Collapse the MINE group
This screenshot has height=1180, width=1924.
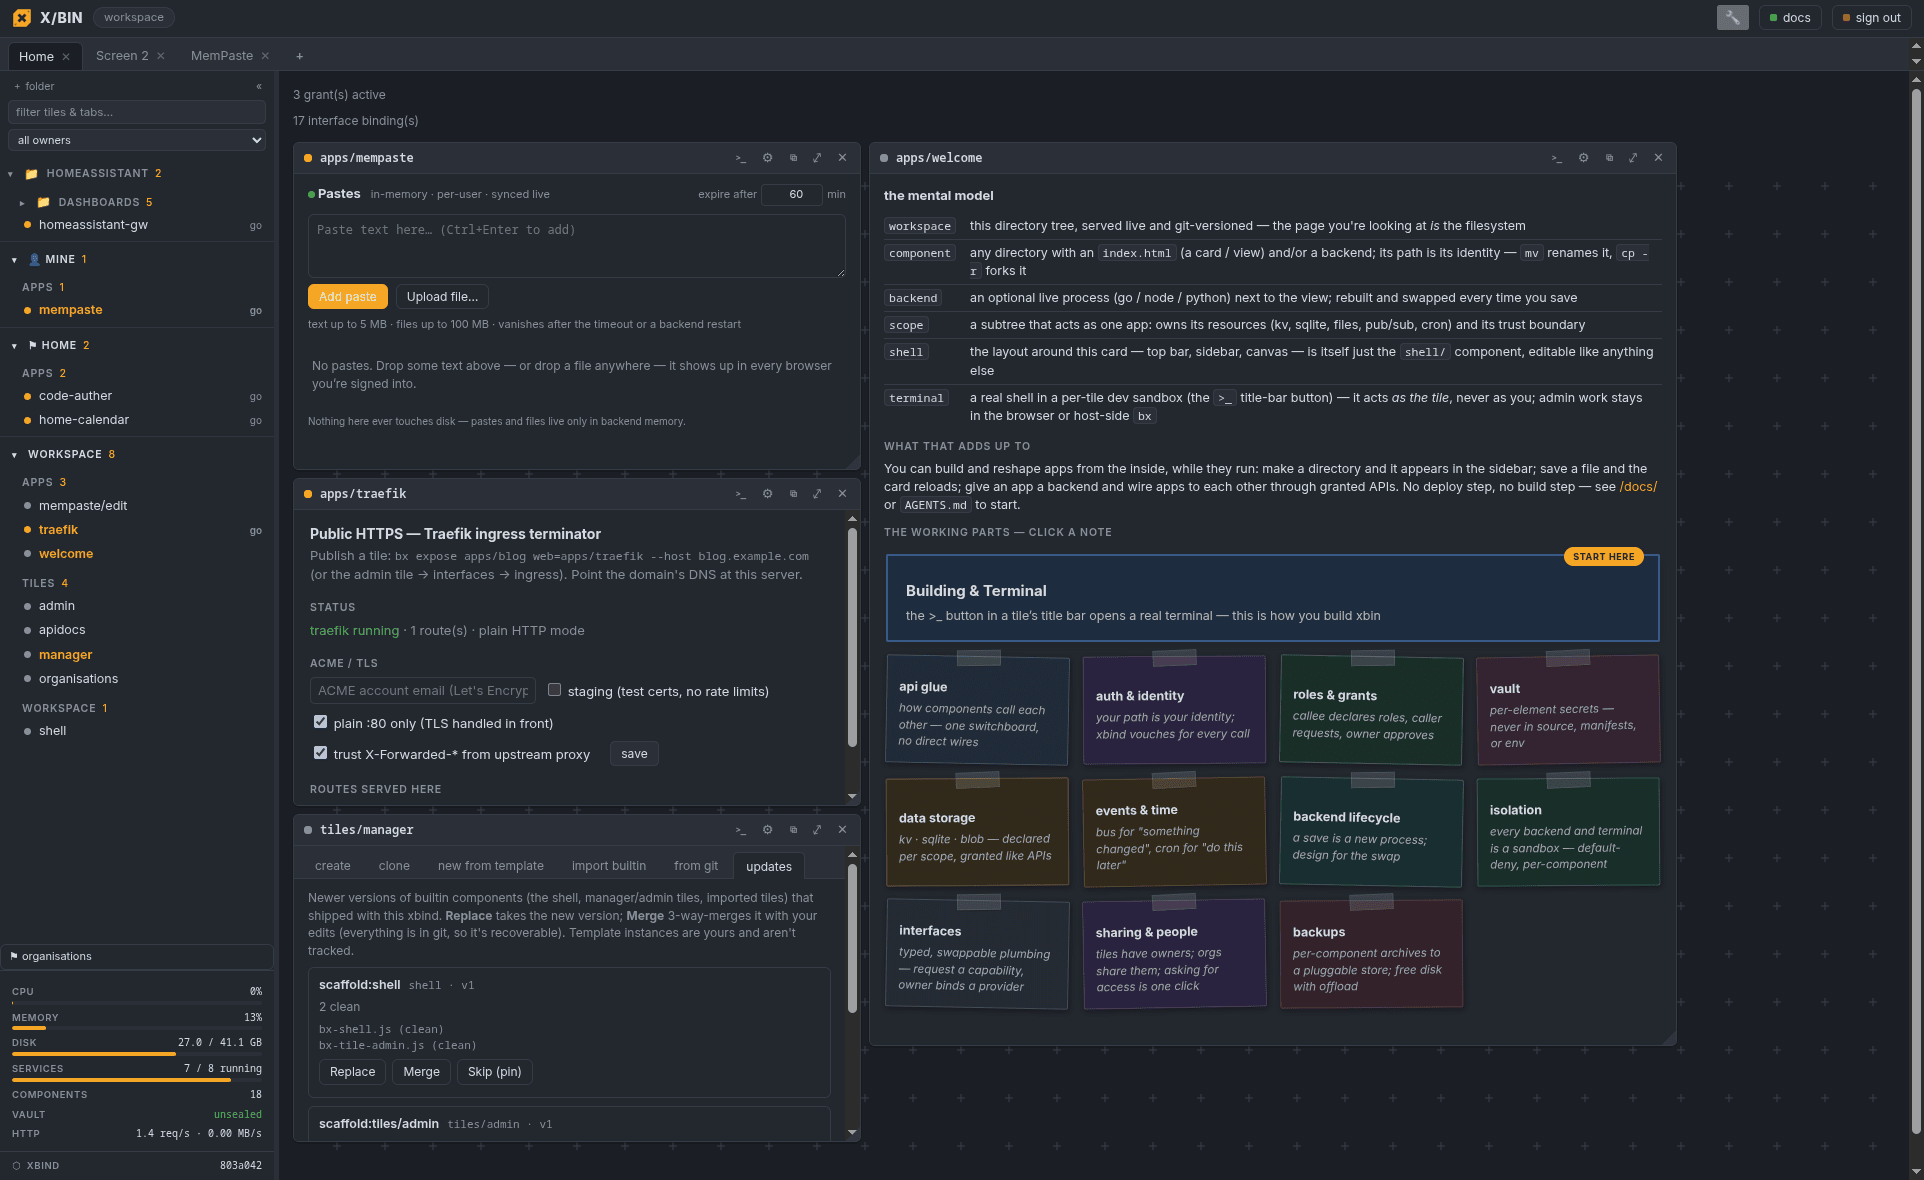coord(14,260)
